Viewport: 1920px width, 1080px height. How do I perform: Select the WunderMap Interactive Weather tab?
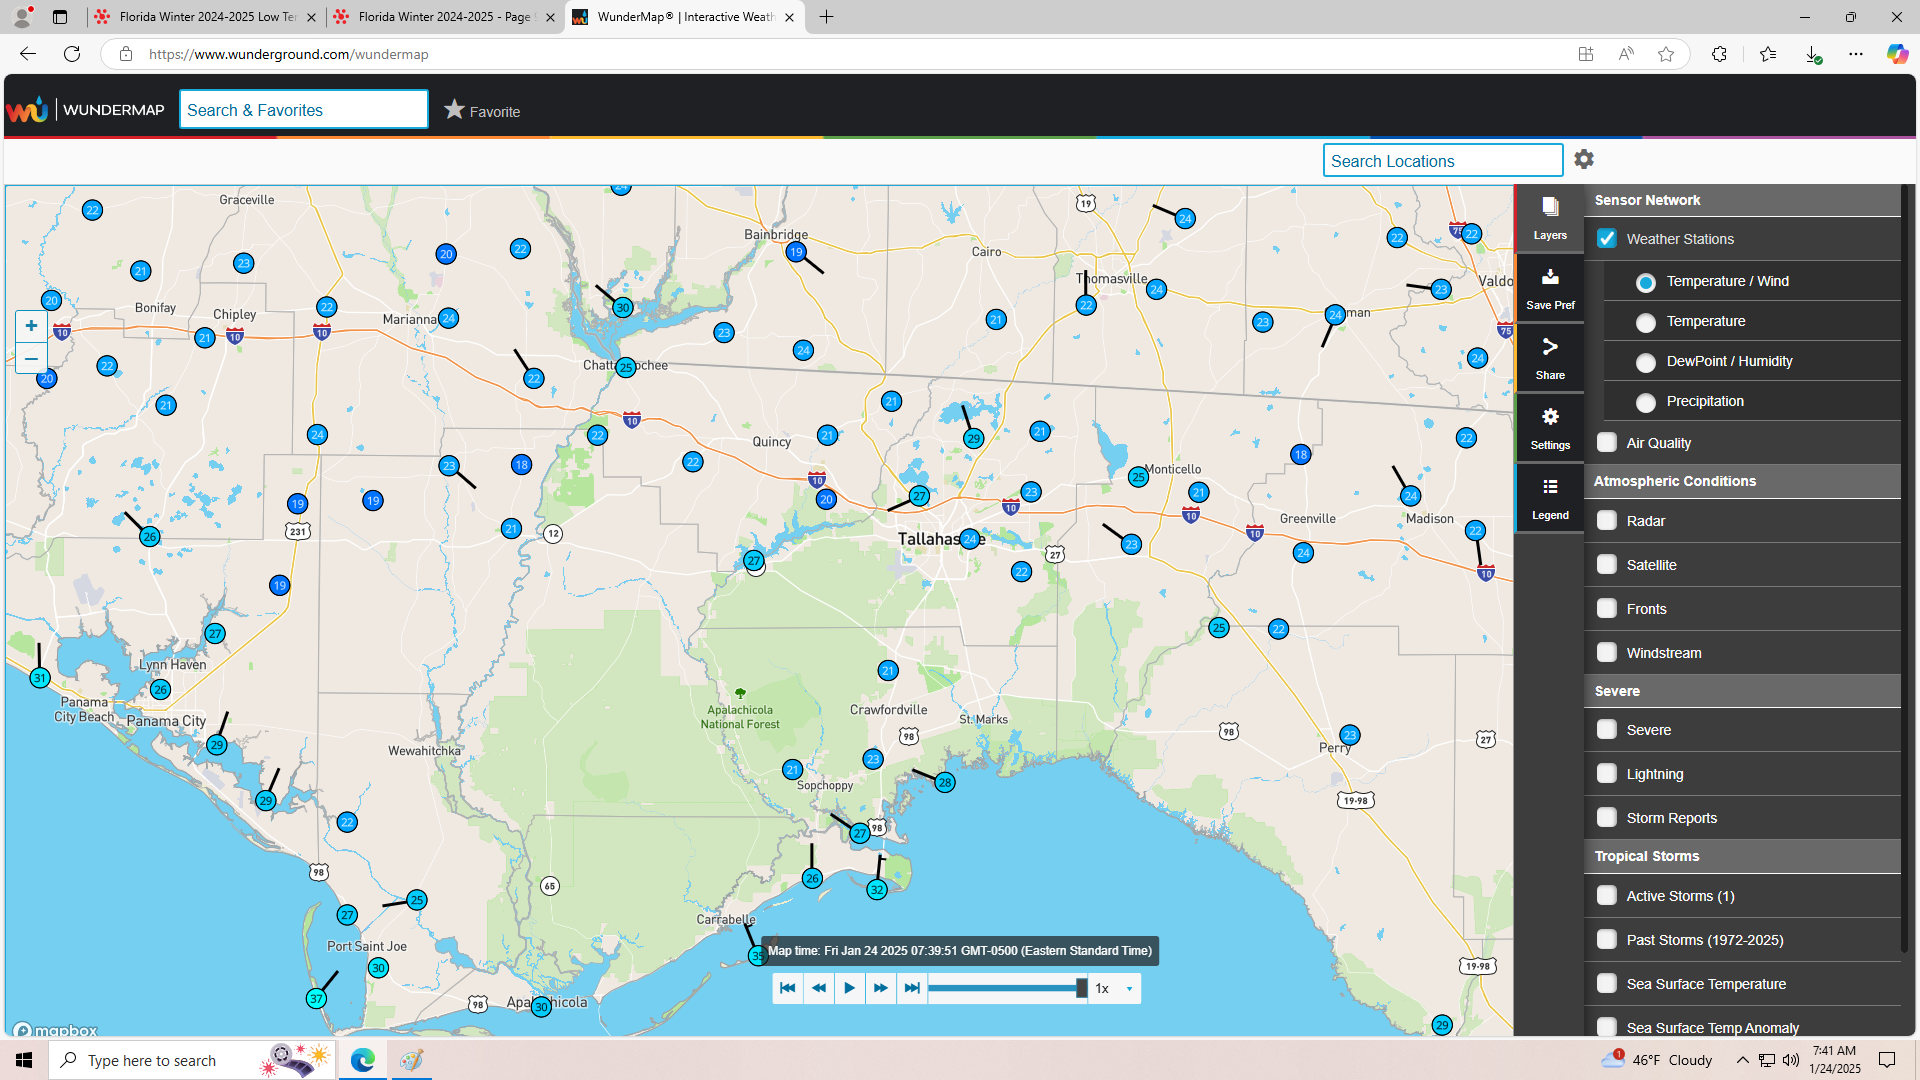click(684, 17)
